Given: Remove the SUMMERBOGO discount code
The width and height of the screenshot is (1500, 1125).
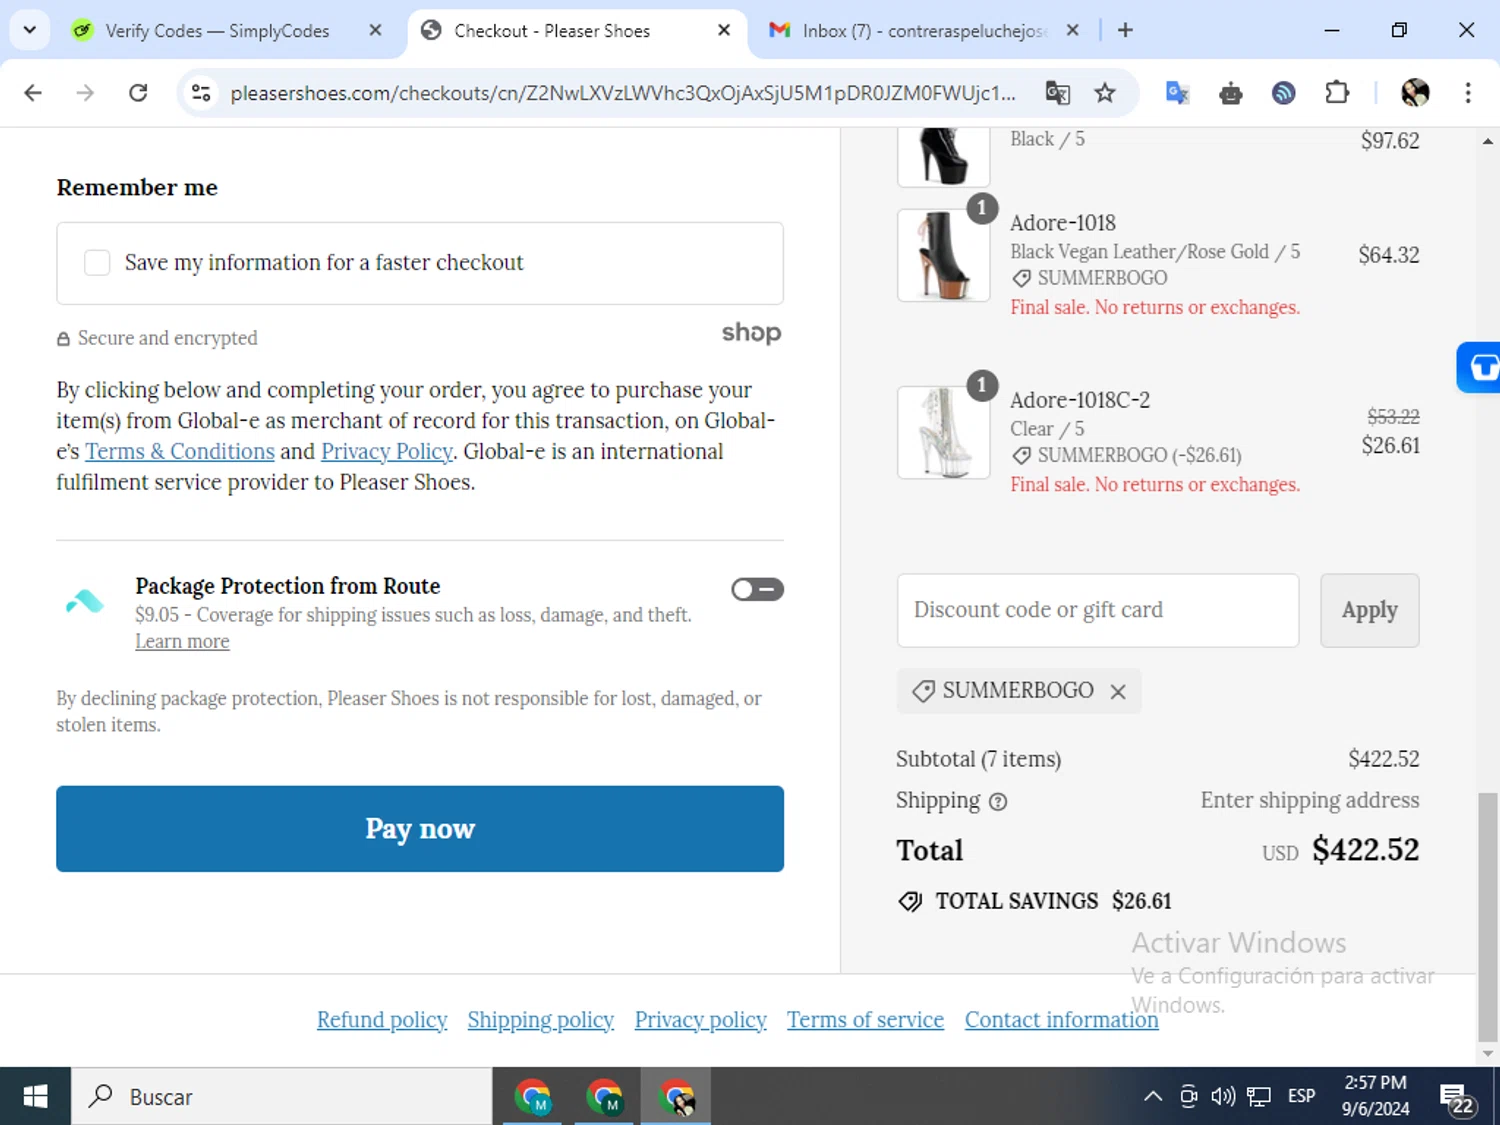Looking at the screenshot, I should click(x=1118, y=691).
